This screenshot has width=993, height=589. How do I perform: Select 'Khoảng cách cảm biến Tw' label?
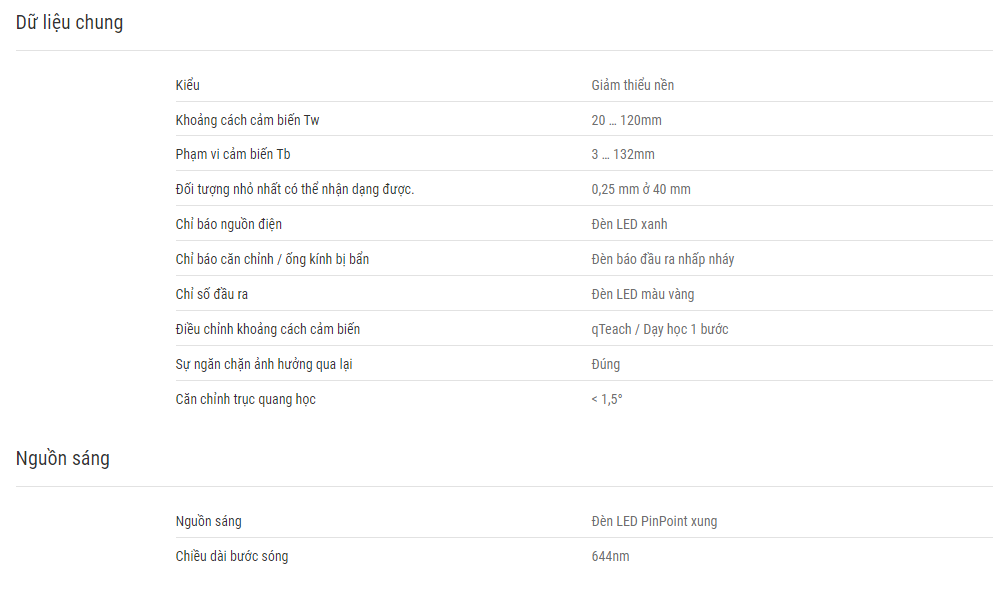[x=248, y=120]
